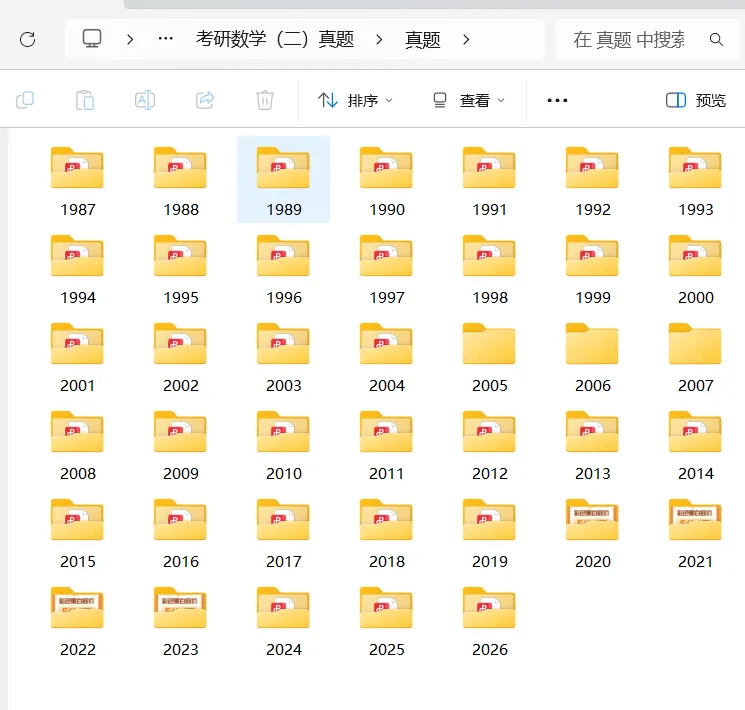
Task: Select the 2001 folder icon
Action: (x=77, y=343)
